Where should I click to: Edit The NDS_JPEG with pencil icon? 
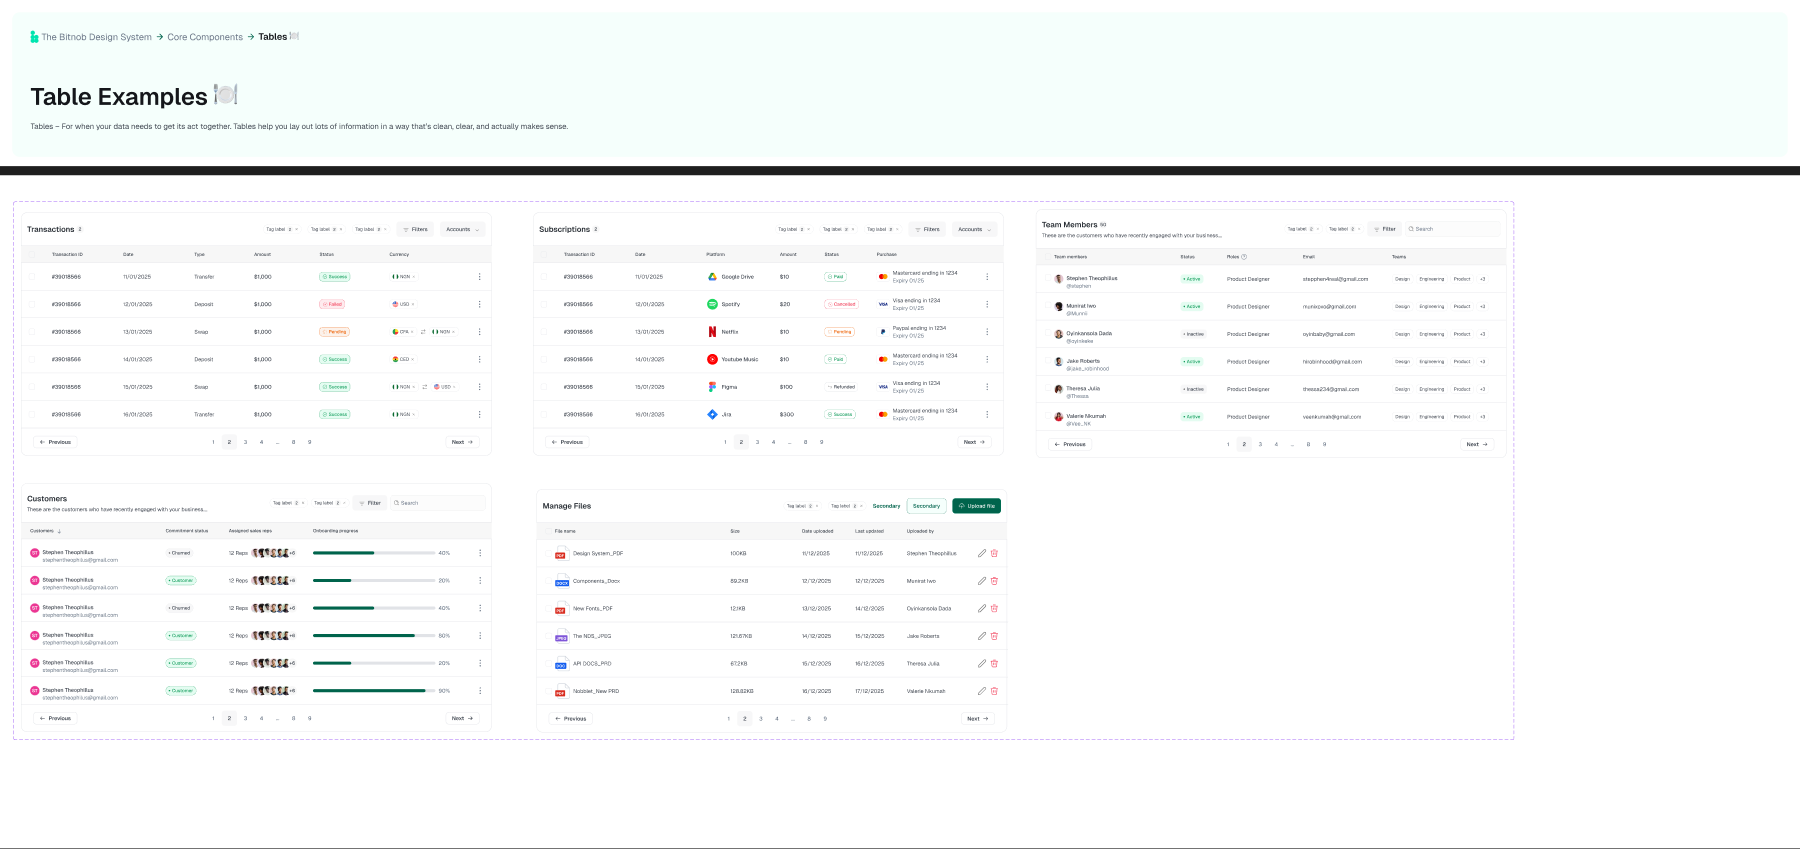(x=982, y=636)
